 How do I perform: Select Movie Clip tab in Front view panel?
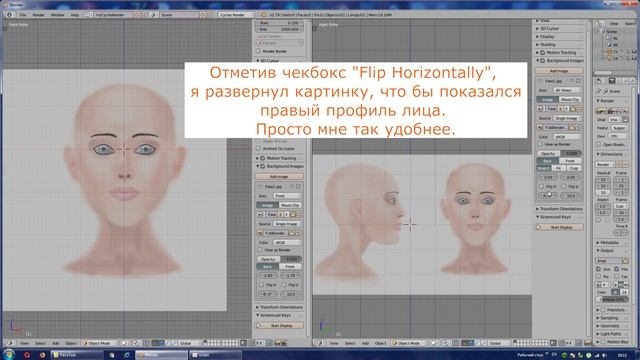click(290, 205)
